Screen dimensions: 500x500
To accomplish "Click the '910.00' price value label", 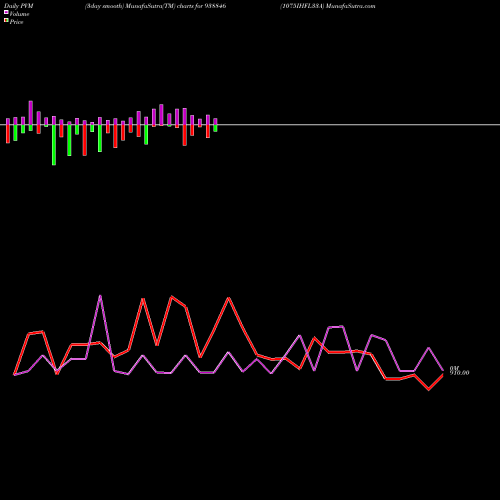I will pyautogui.click(x=459, y=373).
